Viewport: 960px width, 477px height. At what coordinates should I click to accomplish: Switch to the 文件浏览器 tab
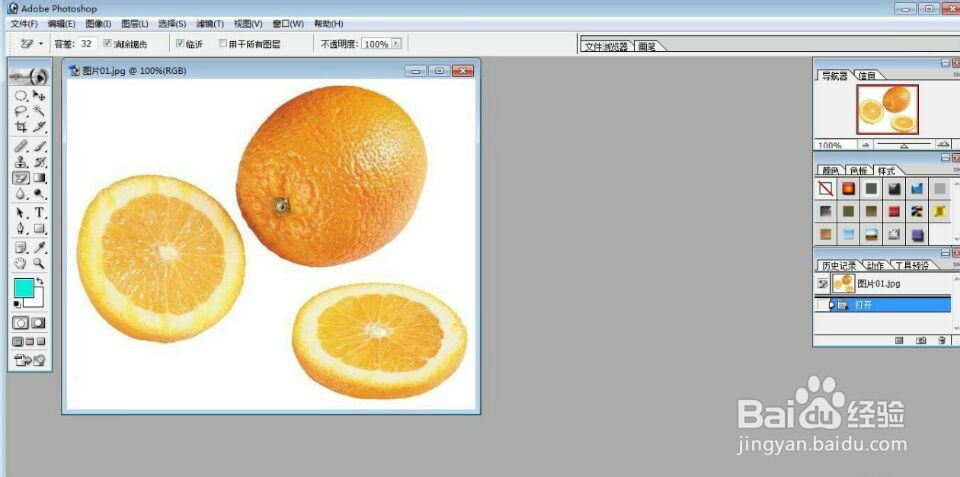(x=606, y=47)
